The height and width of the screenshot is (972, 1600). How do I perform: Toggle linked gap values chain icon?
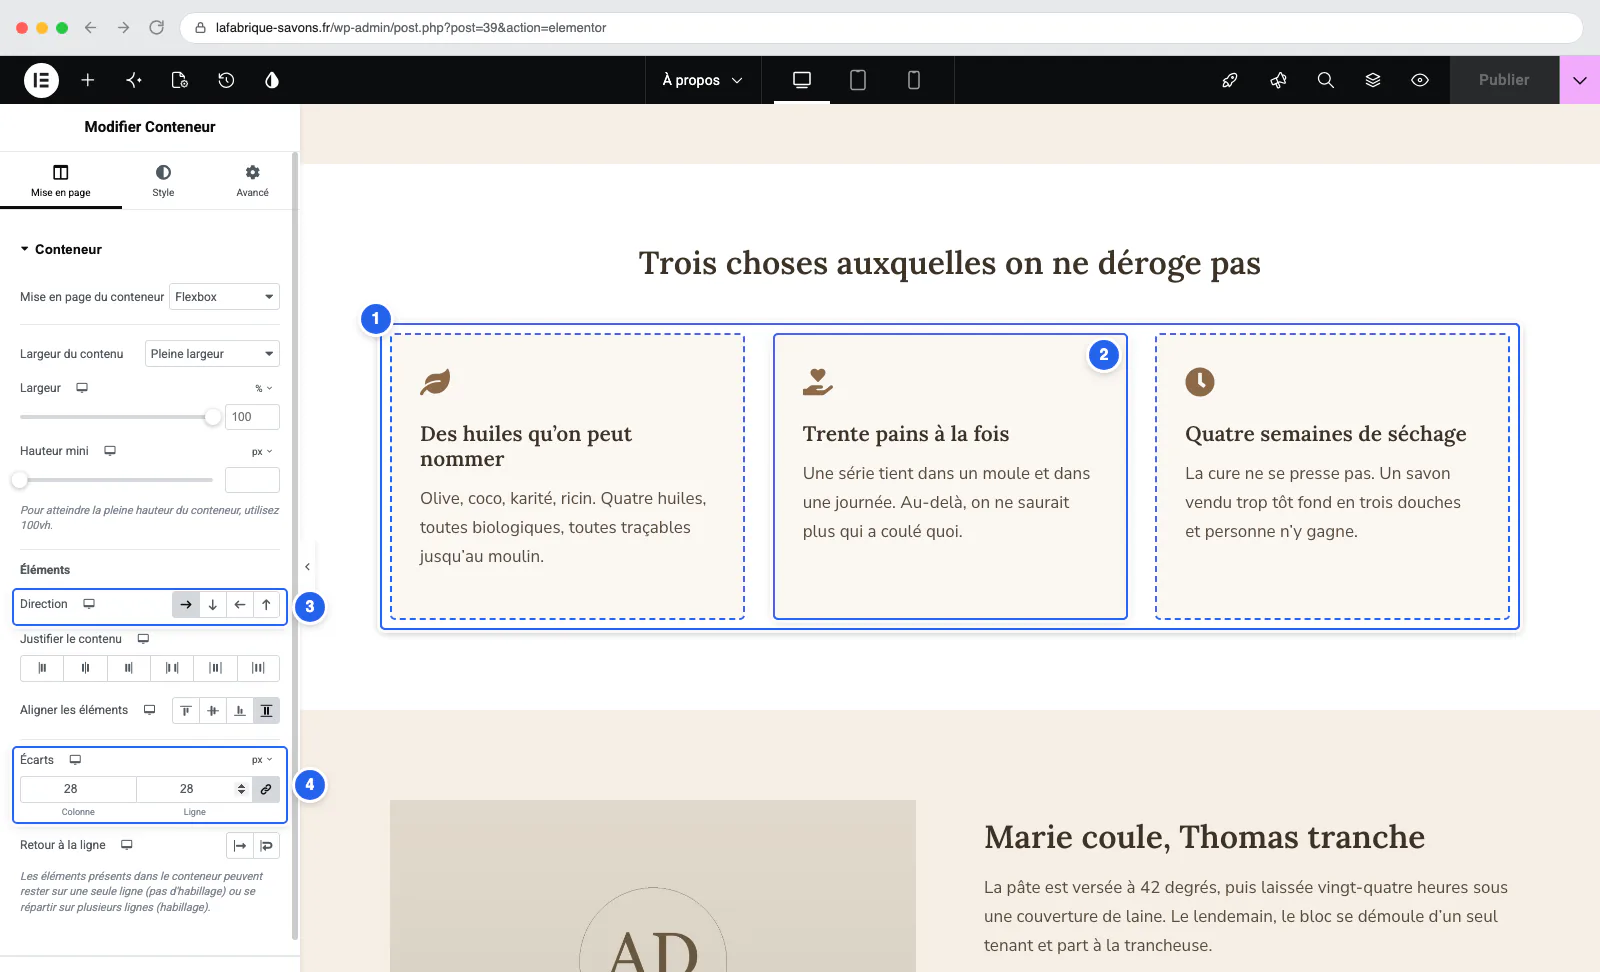[x=266, y=789]
